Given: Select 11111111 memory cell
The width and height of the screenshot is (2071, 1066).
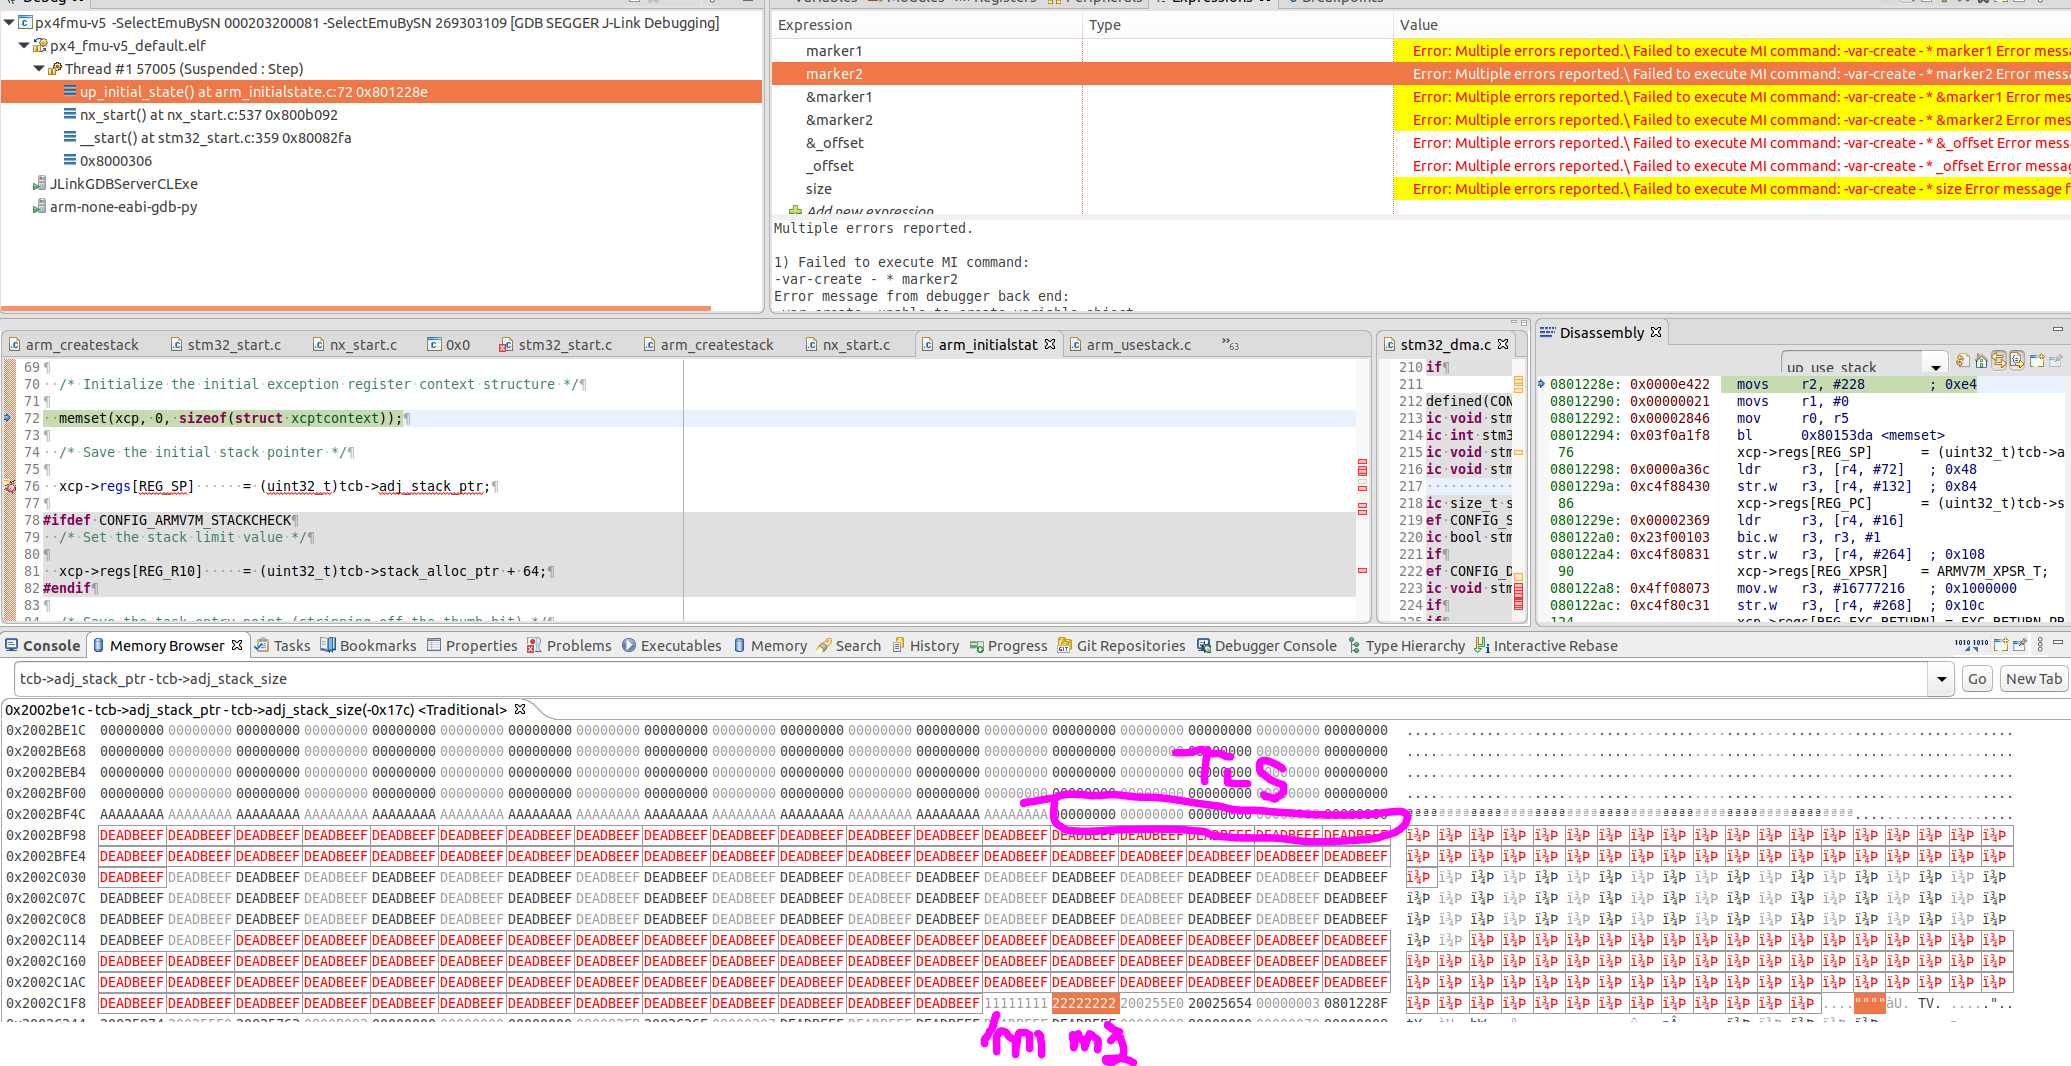Looking at the screenshot, I should point(1016,1004).
